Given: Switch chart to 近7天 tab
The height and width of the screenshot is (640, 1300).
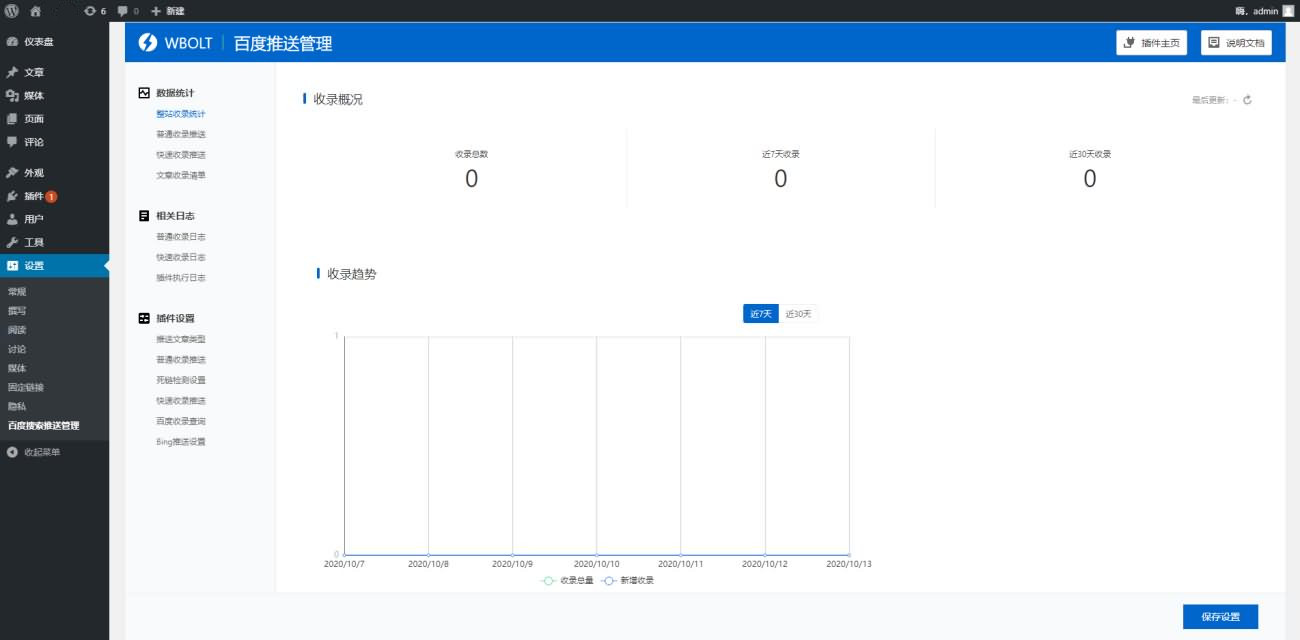Looking at the screenshot, I should [761, 314].
